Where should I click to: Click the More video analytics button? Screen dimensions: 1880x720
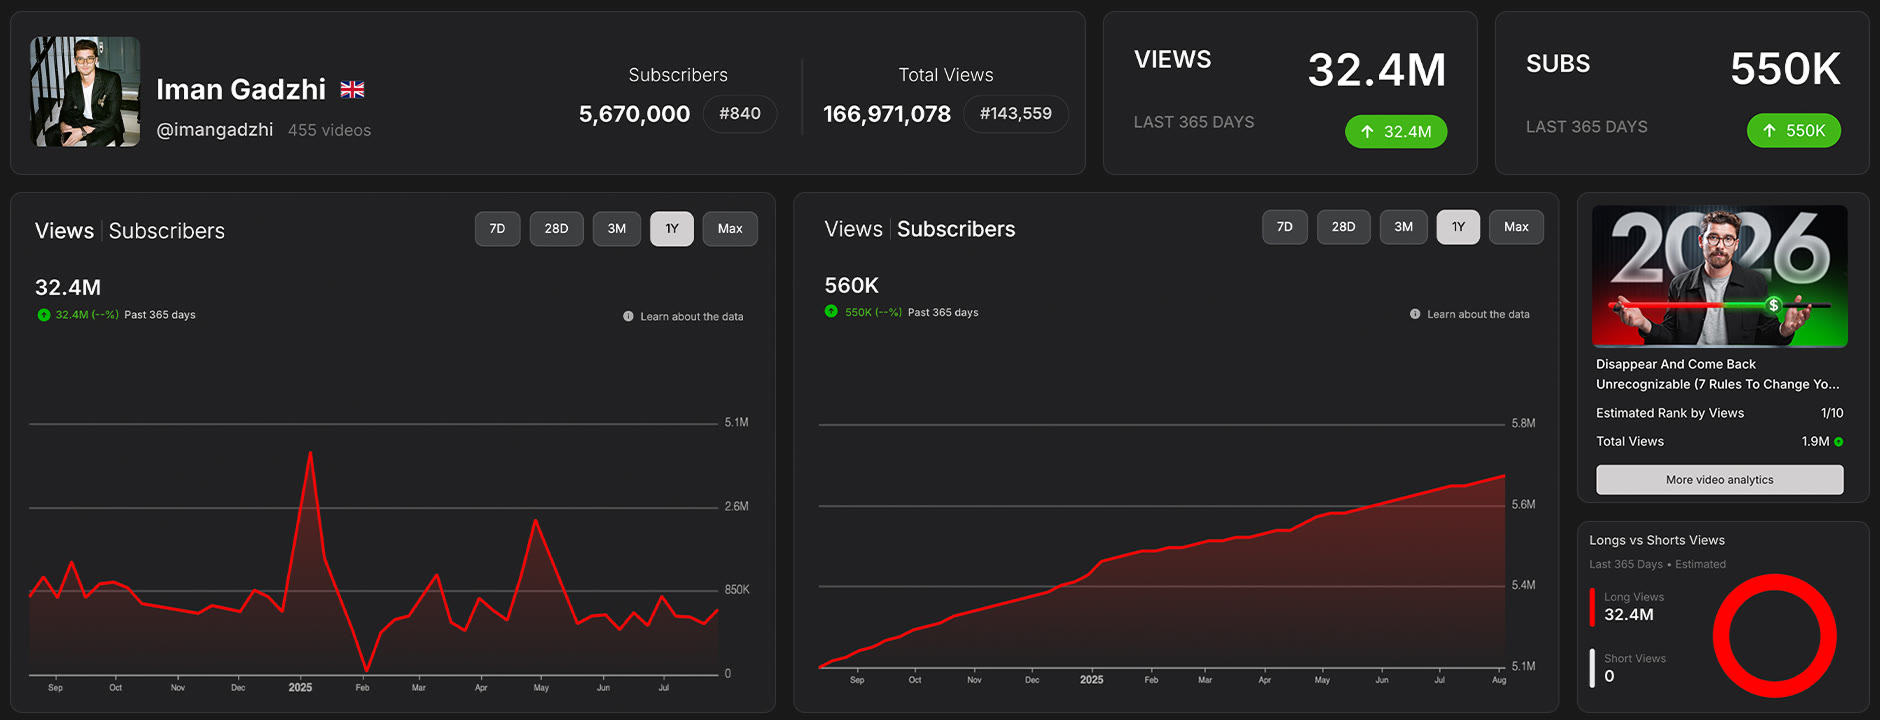click(x=1720, y=480)
